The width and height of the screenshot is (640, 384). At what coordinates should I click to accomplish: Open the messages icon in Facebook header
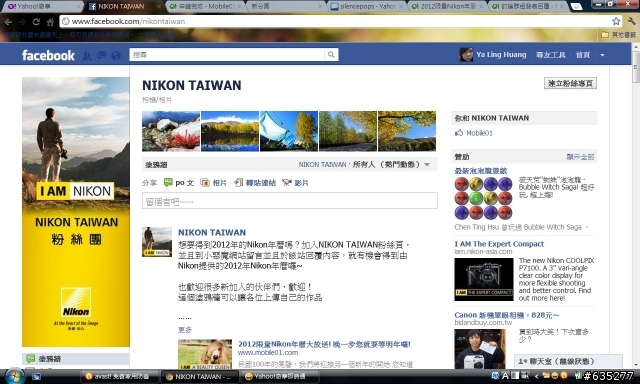[x=101, y=55]
